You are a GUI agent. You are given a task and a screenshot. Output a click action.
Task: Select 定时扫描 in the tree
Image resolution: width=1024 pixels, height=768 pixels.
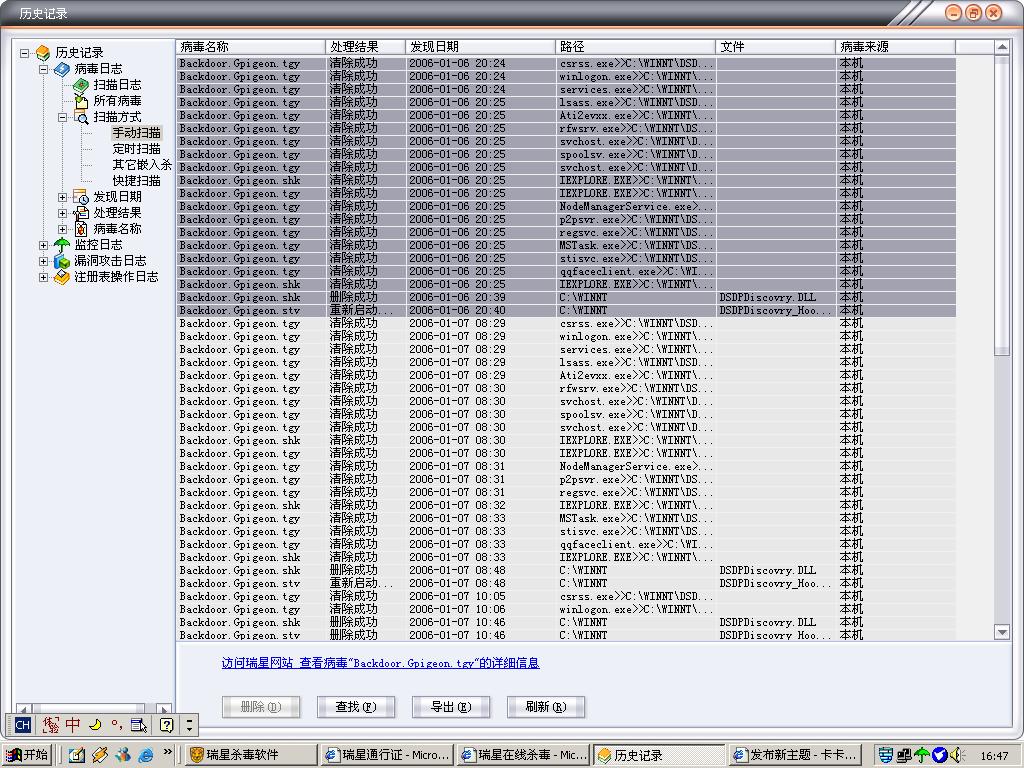coord(136,149)
